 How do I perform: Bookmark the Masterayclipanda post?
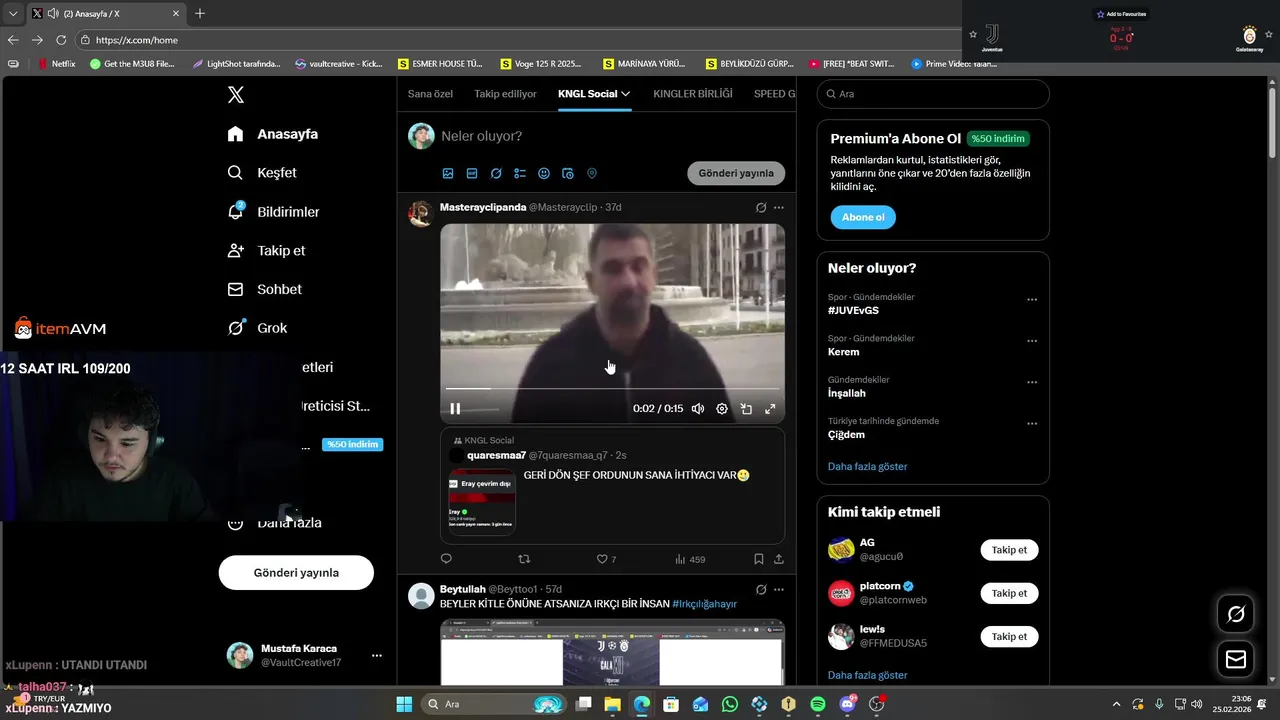(x=759, y=559)
